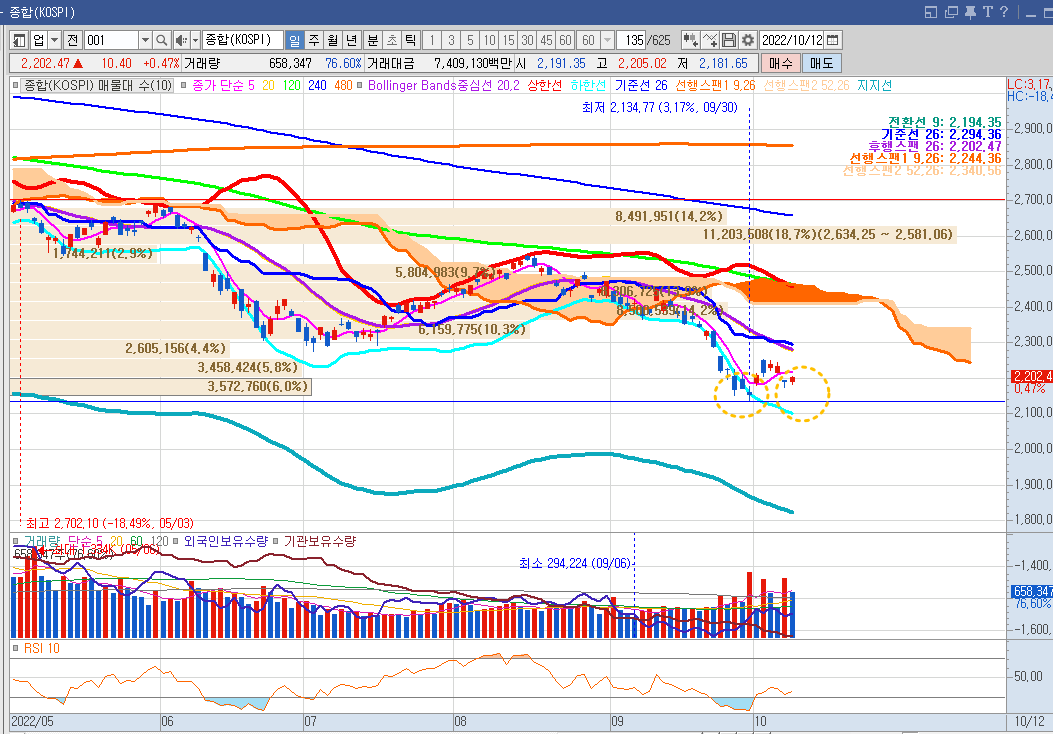Image resolution: width=1053 pixels, height=734 pixels.
Task: Select the 틱 (tick) period toggle
Action: click(x=411, y=40)
